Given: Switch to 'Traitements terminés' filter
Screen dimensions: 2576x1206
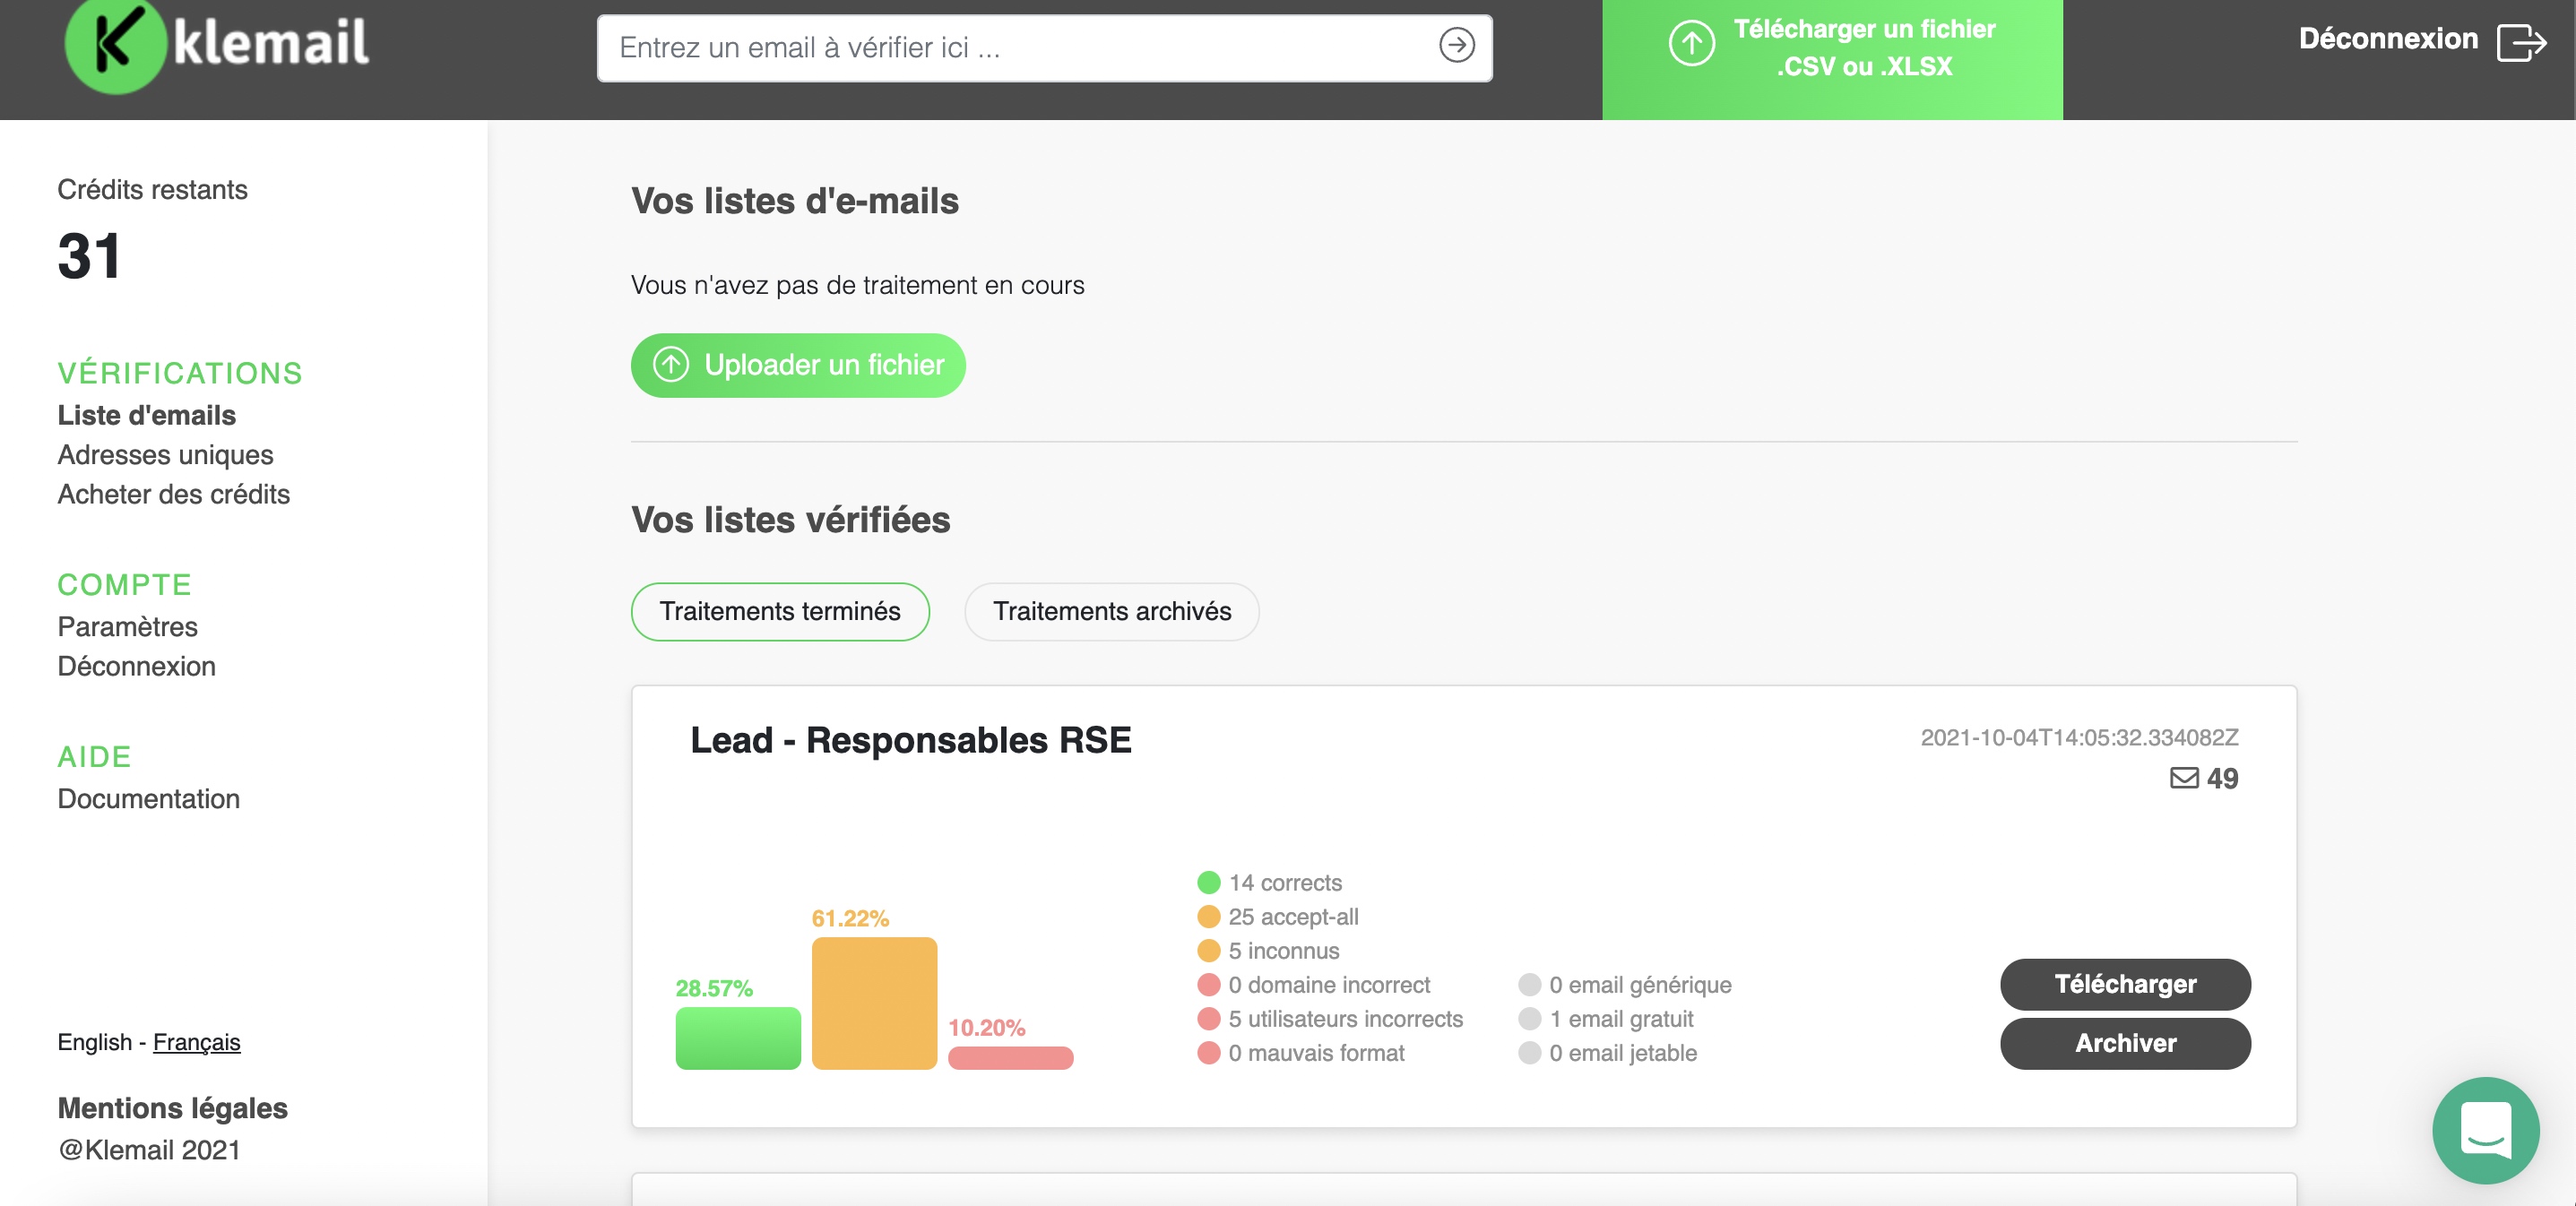Looking at the screenshot, I should [779, 611].
